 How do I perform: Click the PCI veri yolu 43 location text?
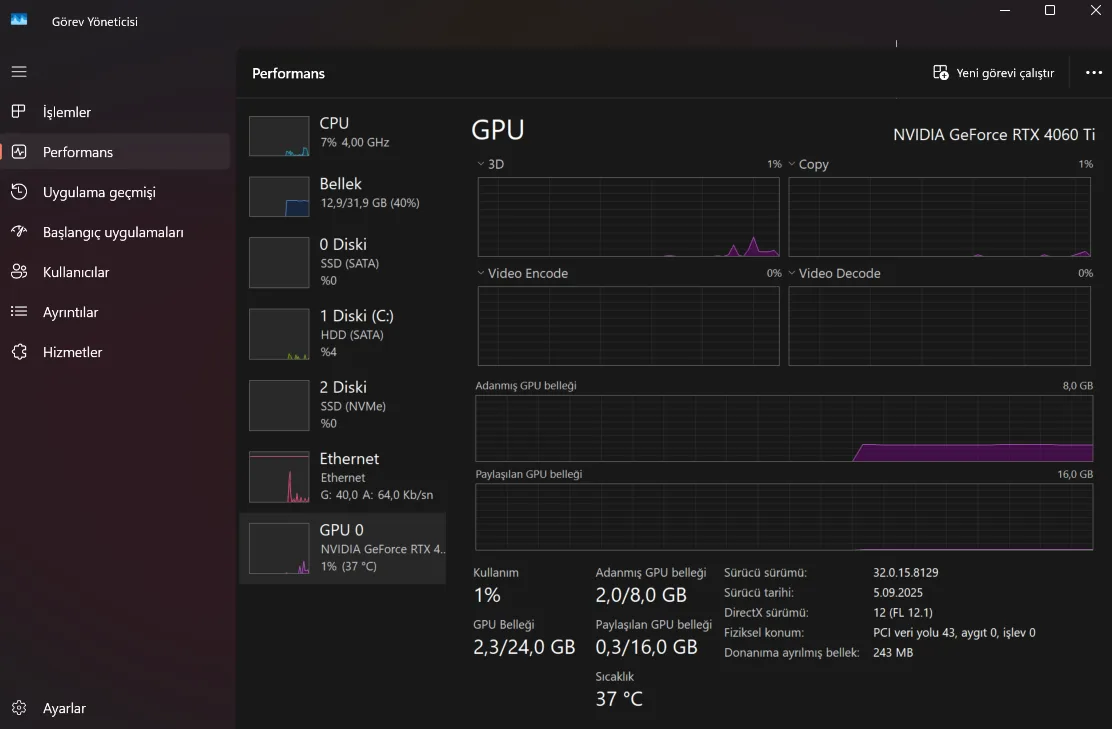point(954,632)
